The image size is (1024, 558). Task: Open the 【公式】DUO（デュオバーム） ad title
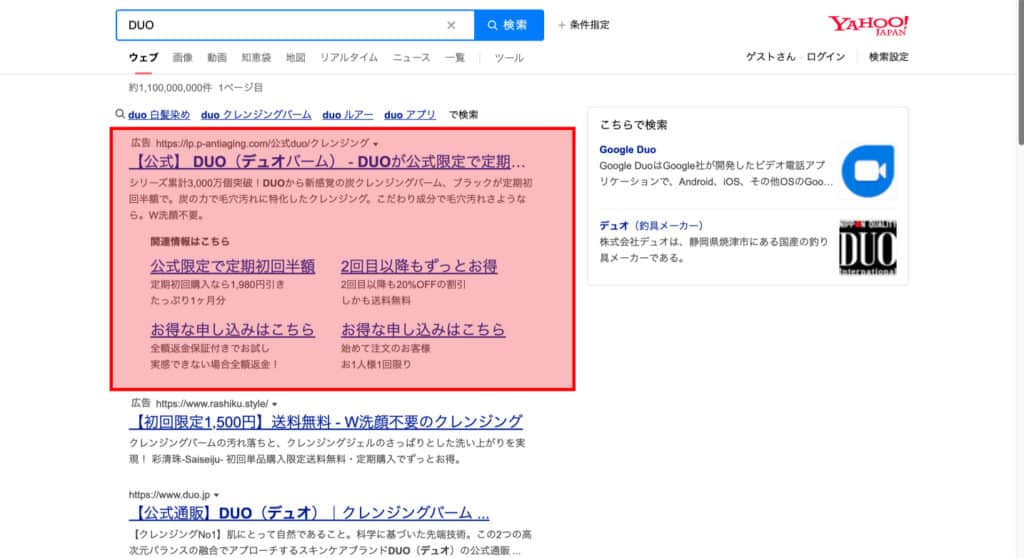[327, 161]
